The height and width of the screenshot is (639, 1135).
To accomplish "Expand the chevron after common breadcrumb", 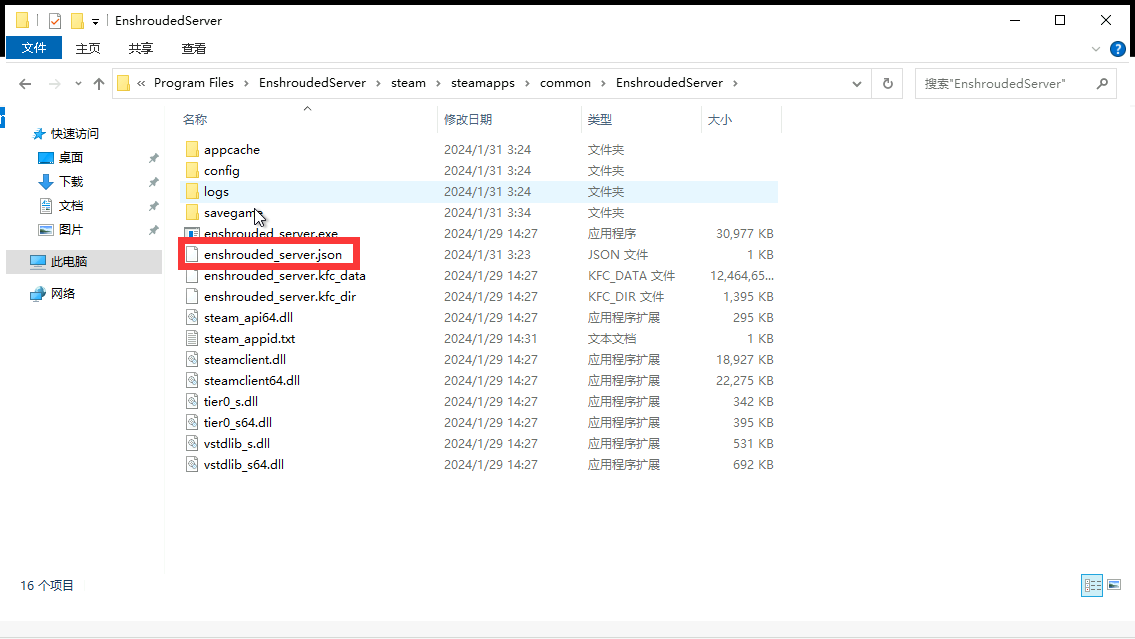I will [604, 83].
